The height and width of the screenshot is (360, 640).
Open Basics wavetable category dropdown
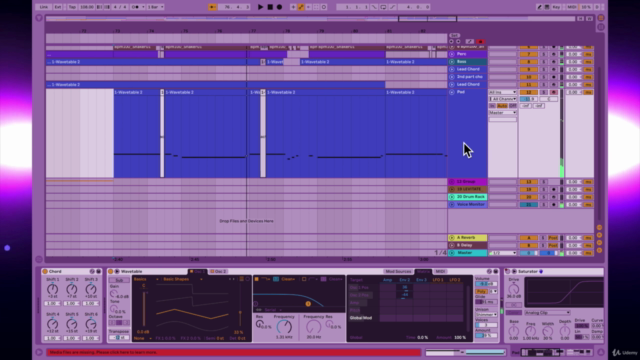coord(145,279)
